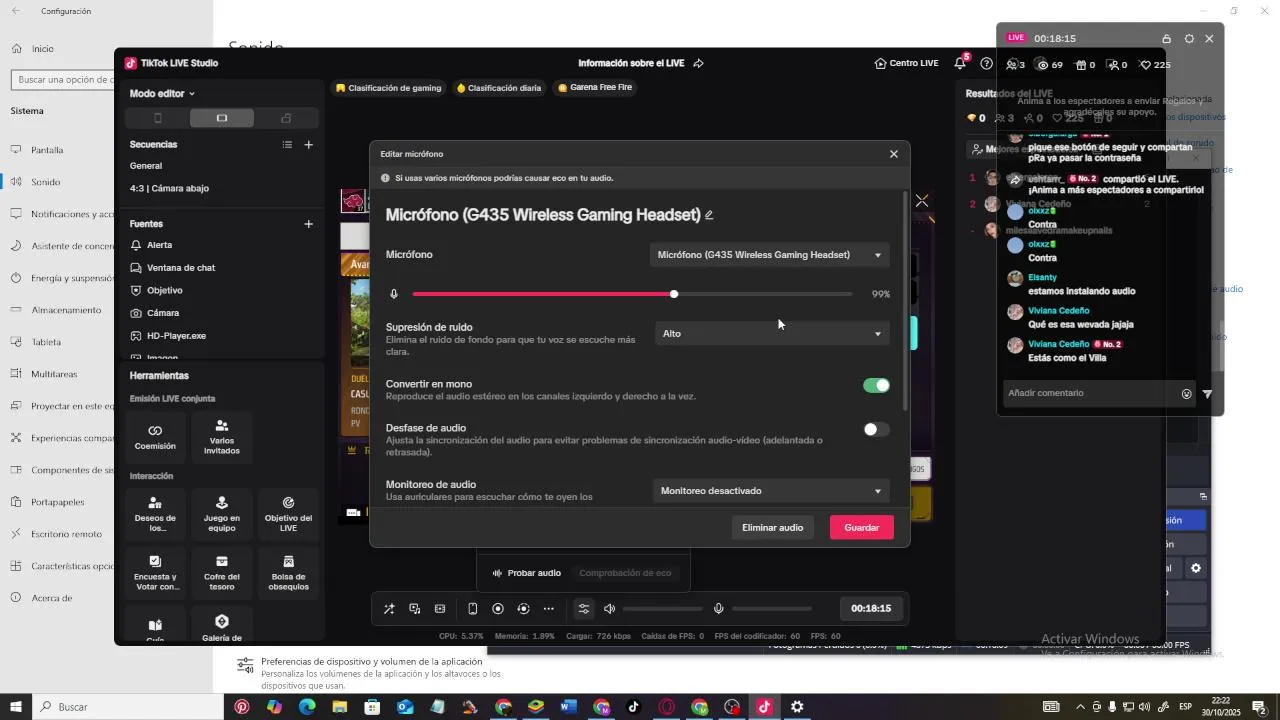
Task: Click Probar audio button
Action: [x=526, y=573]
